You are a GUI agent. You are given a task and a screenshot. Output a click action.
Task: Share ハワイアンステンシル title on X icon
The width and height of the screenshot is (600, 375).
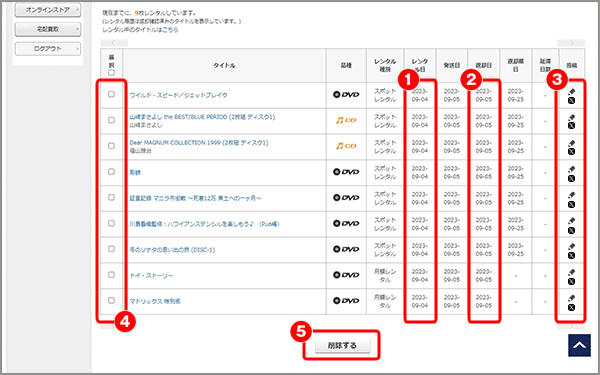pos(571,230)
